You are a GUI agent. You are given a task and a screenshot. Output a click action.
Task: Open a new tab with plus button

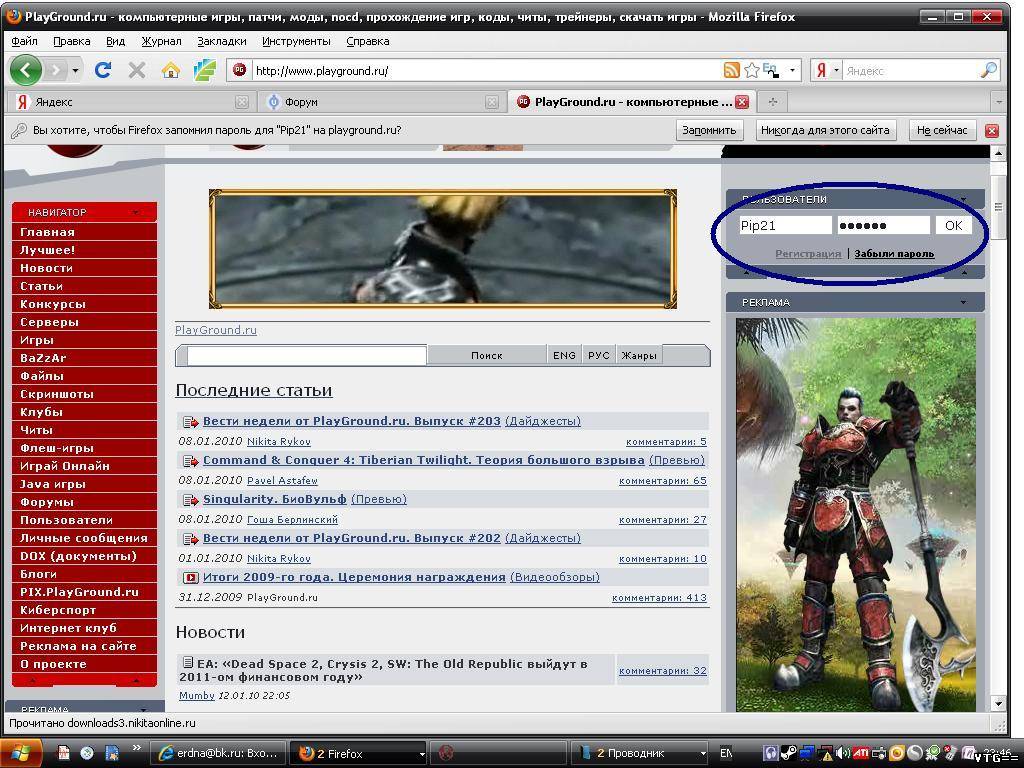pyautogui.click(x=773, y=102)
